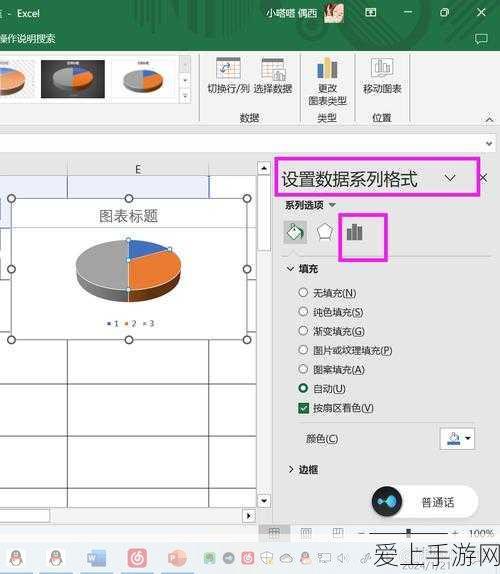The image size is (500, 574).
Task: Open Word from the taskbar
Action: click(x=97, y=558)
